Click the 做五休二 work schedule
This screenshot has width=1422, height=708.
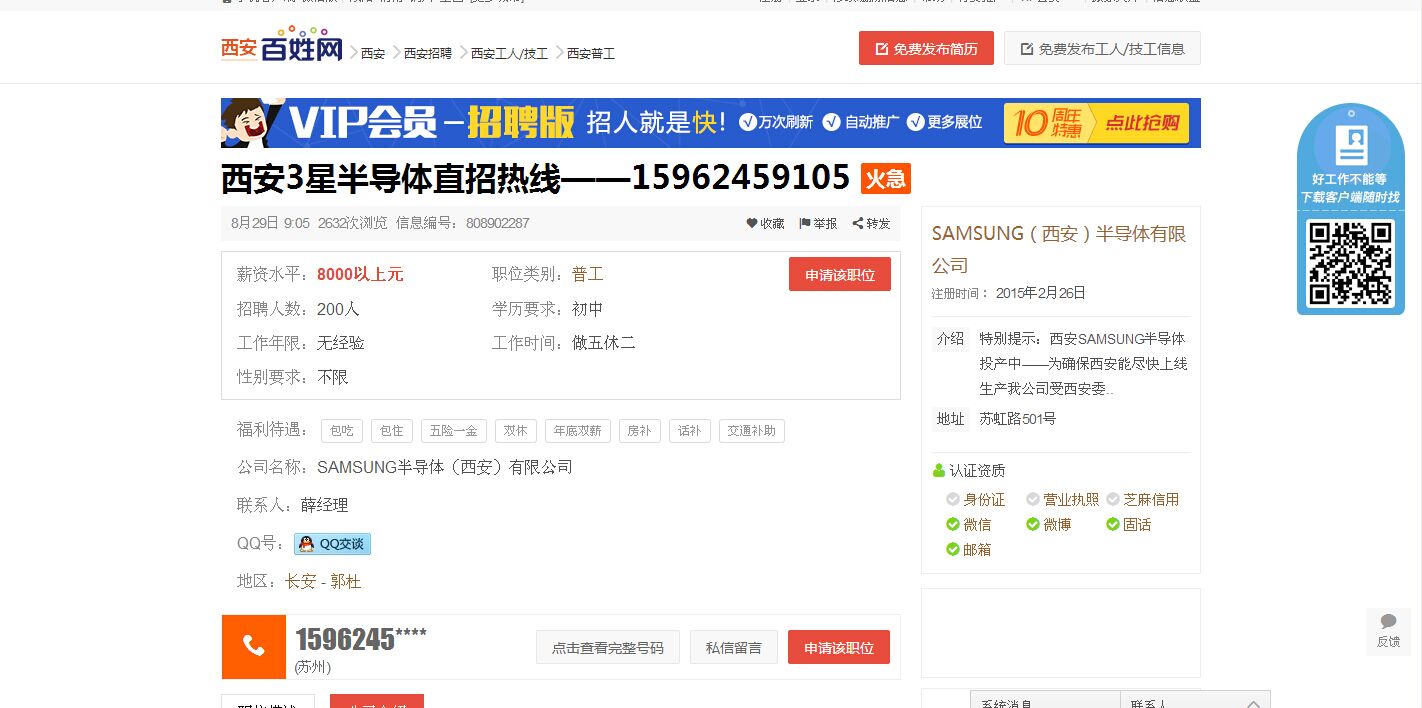(604, 343)
